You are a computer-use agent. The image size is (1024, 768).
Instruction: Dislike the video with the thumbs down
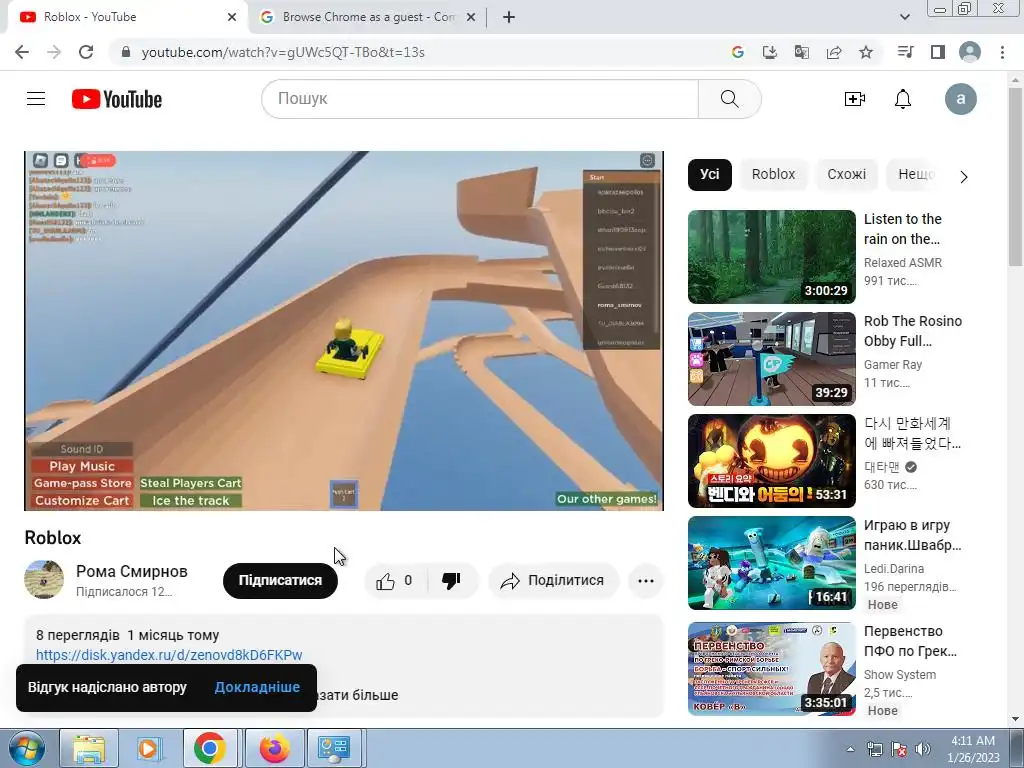(452, 581)
